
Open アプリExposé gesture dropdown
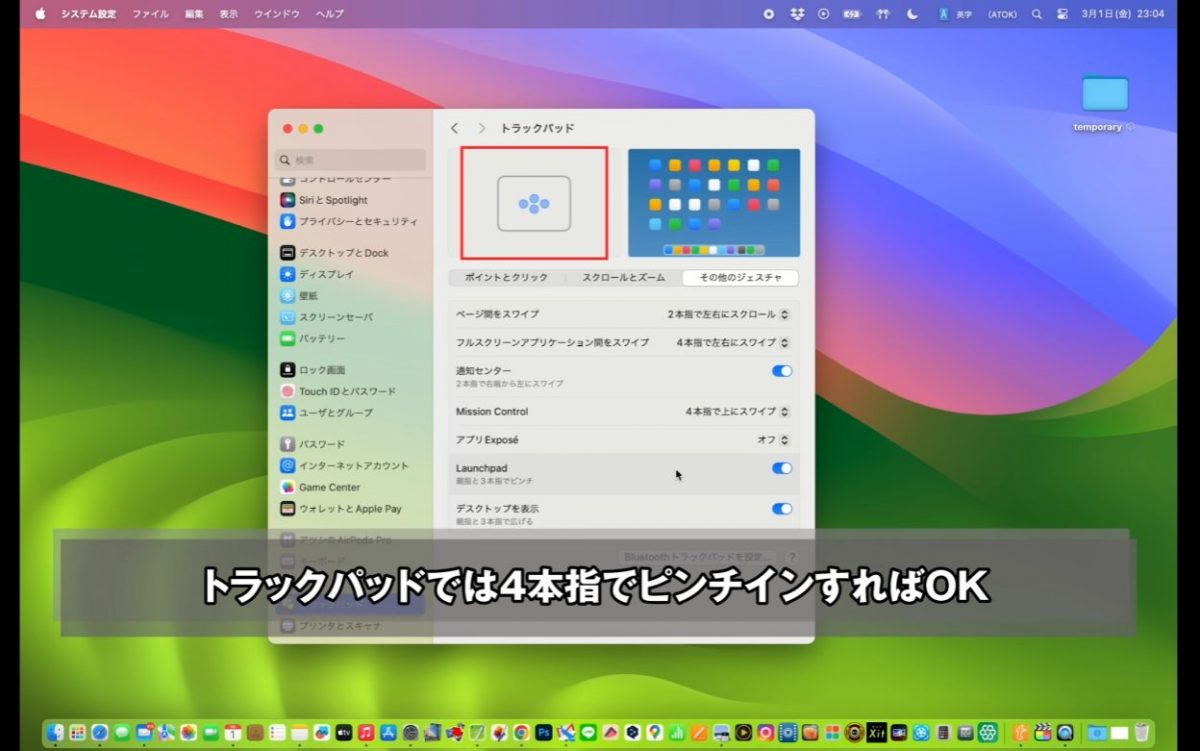pos(773,440)
